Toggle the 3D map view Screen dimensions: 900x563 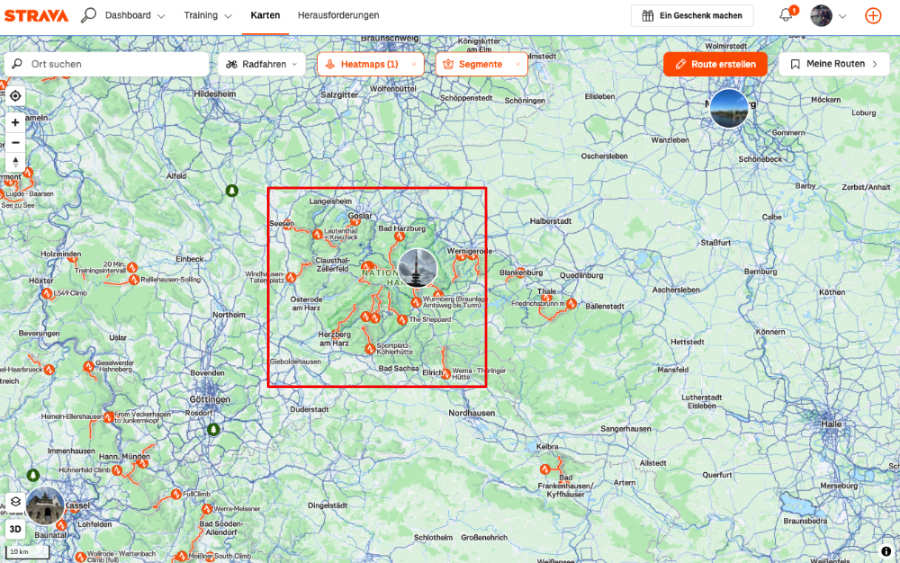(15, 529)
